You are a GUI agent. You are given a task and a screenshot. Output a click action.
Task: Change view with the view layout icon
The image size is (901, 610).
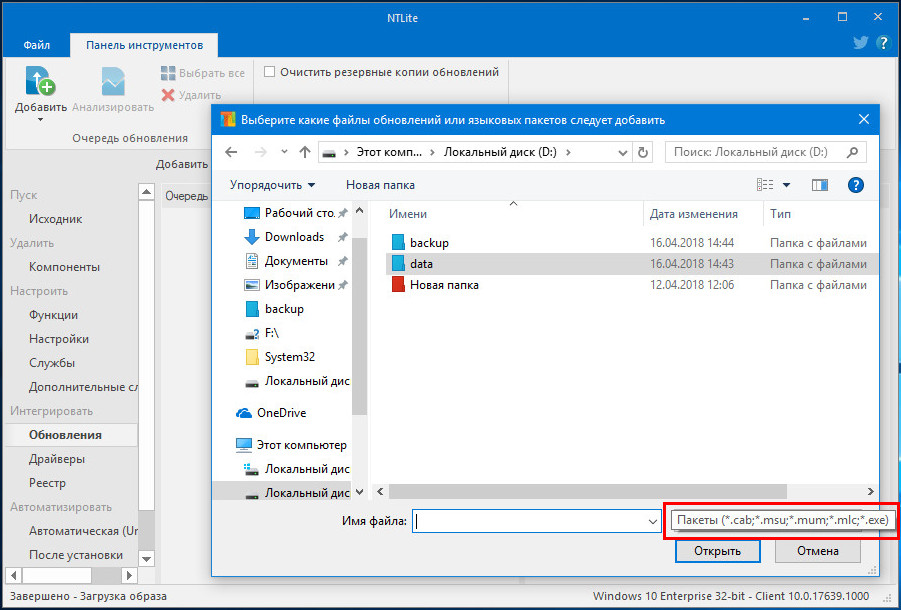[x=765, y=185]
